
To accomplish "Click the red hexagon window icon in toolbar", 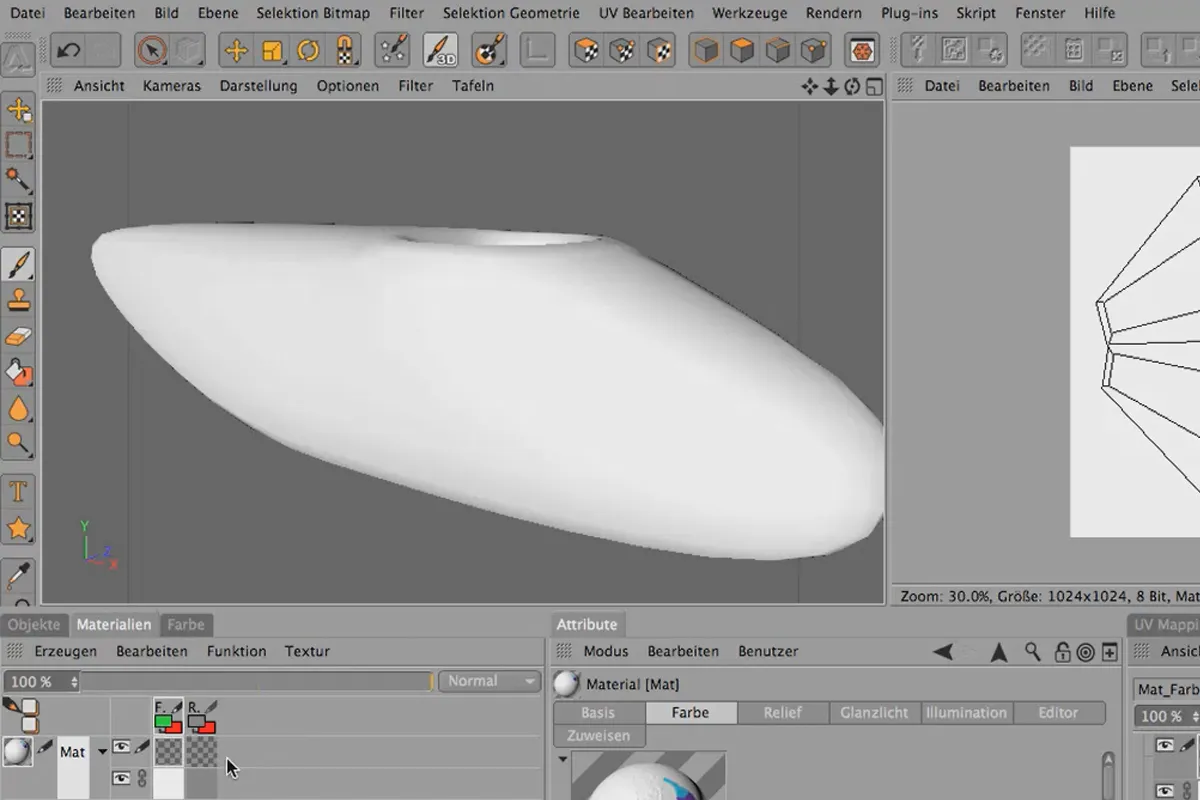I will (x=861, y=50).
